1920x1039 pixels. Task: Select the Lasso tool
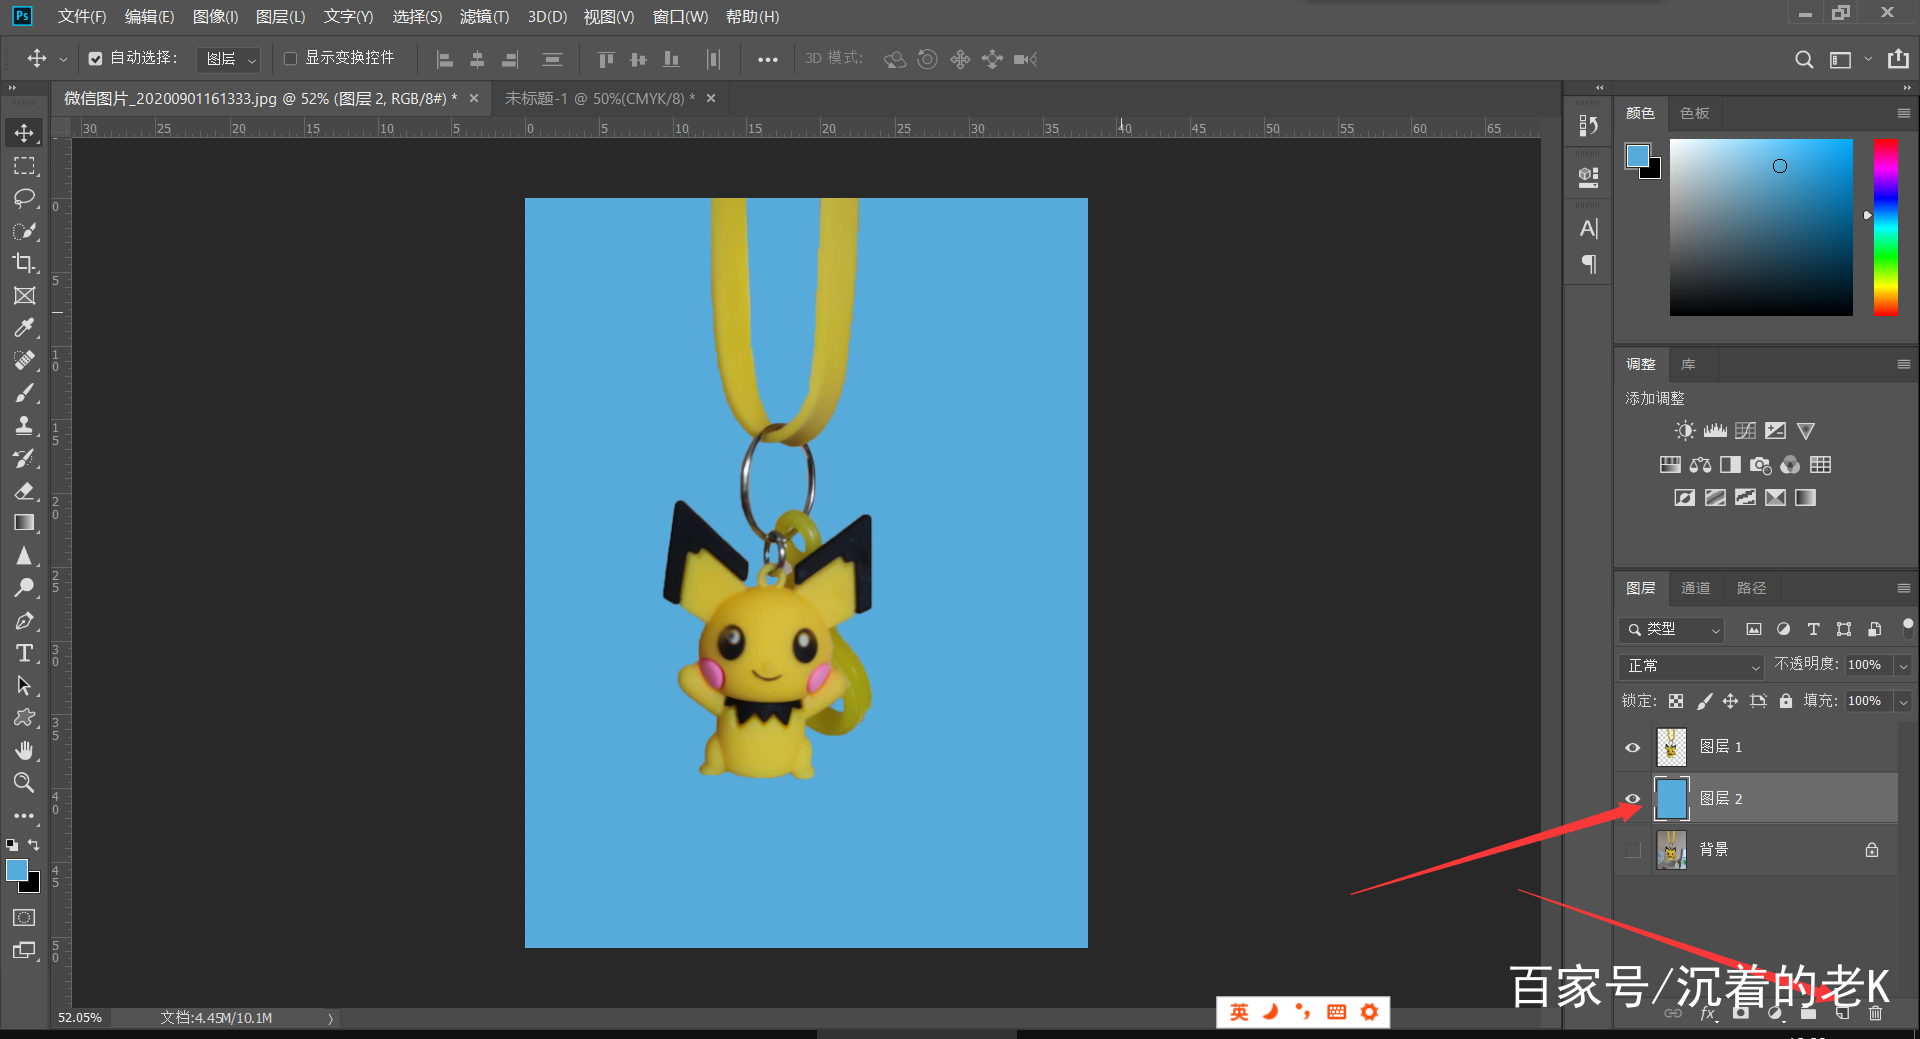[24, 198]
